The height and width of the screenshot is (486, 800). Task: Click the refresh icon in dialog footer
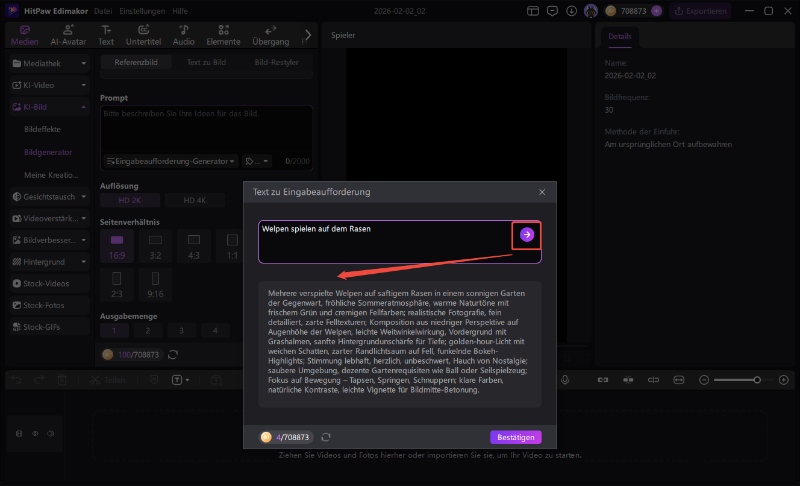click(x=326, y=437)
